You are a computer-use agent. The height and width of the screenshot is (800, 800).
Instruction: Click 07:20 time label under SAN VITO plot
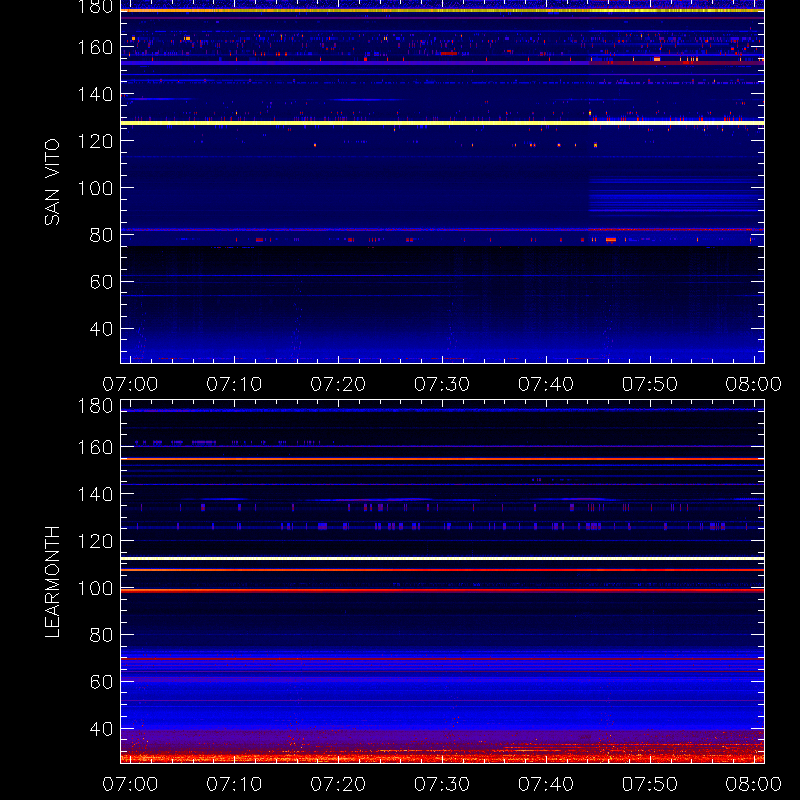(x=338, y=384)
